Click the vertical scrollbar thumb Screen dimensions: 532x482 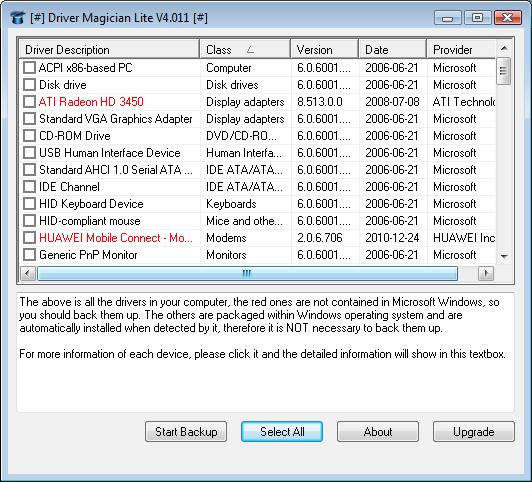[504, 71]
